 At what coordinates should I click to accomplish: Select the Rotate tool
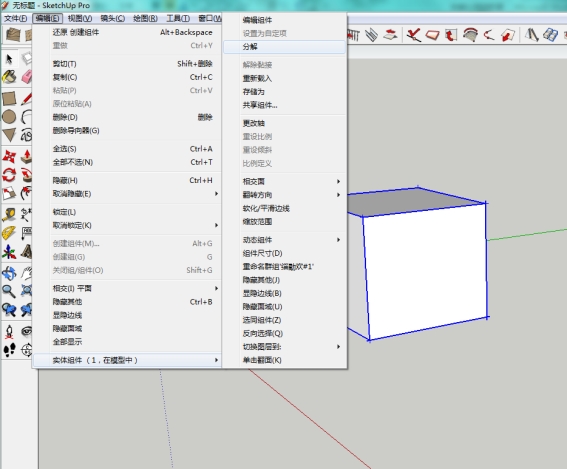[9, 175]
